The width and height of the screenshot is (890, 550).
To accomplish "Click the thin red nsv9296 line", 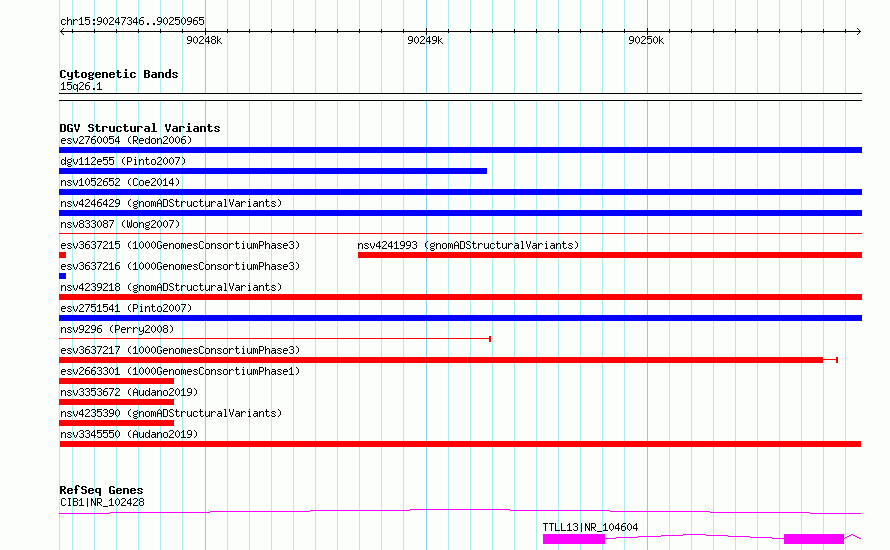I will pyautogui.click(x=275, y=339).
